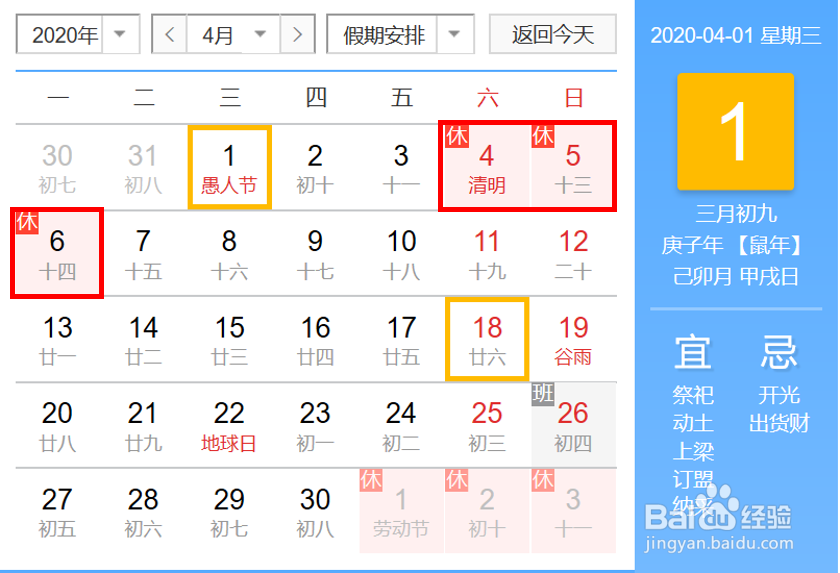This screenshot has width=840, height=573.
Task: Expand the 假期安排 holiday dropdown
Action: [400, 35]
